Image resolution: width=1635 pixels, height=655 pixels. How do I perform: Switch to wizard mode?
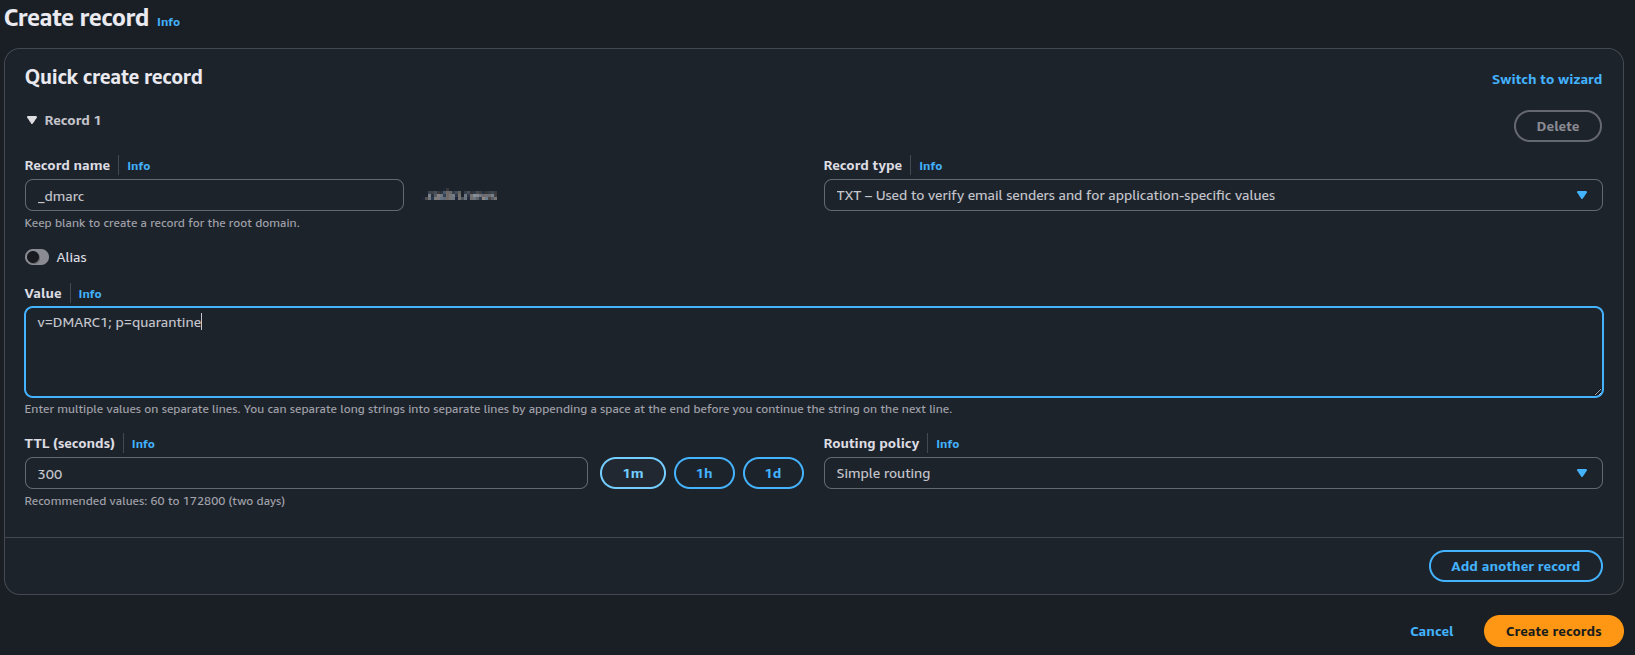point(1546,79)
